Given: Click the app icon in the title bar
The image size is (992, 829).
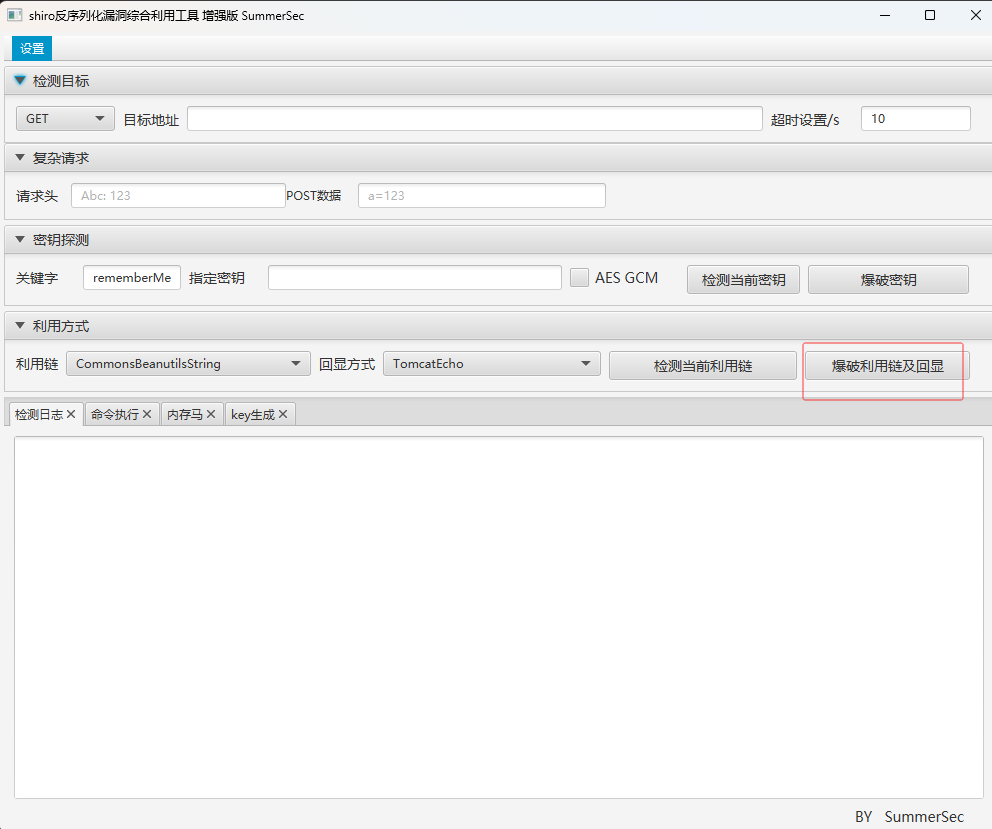Looking at the screenshot, I should click(15, 15).
